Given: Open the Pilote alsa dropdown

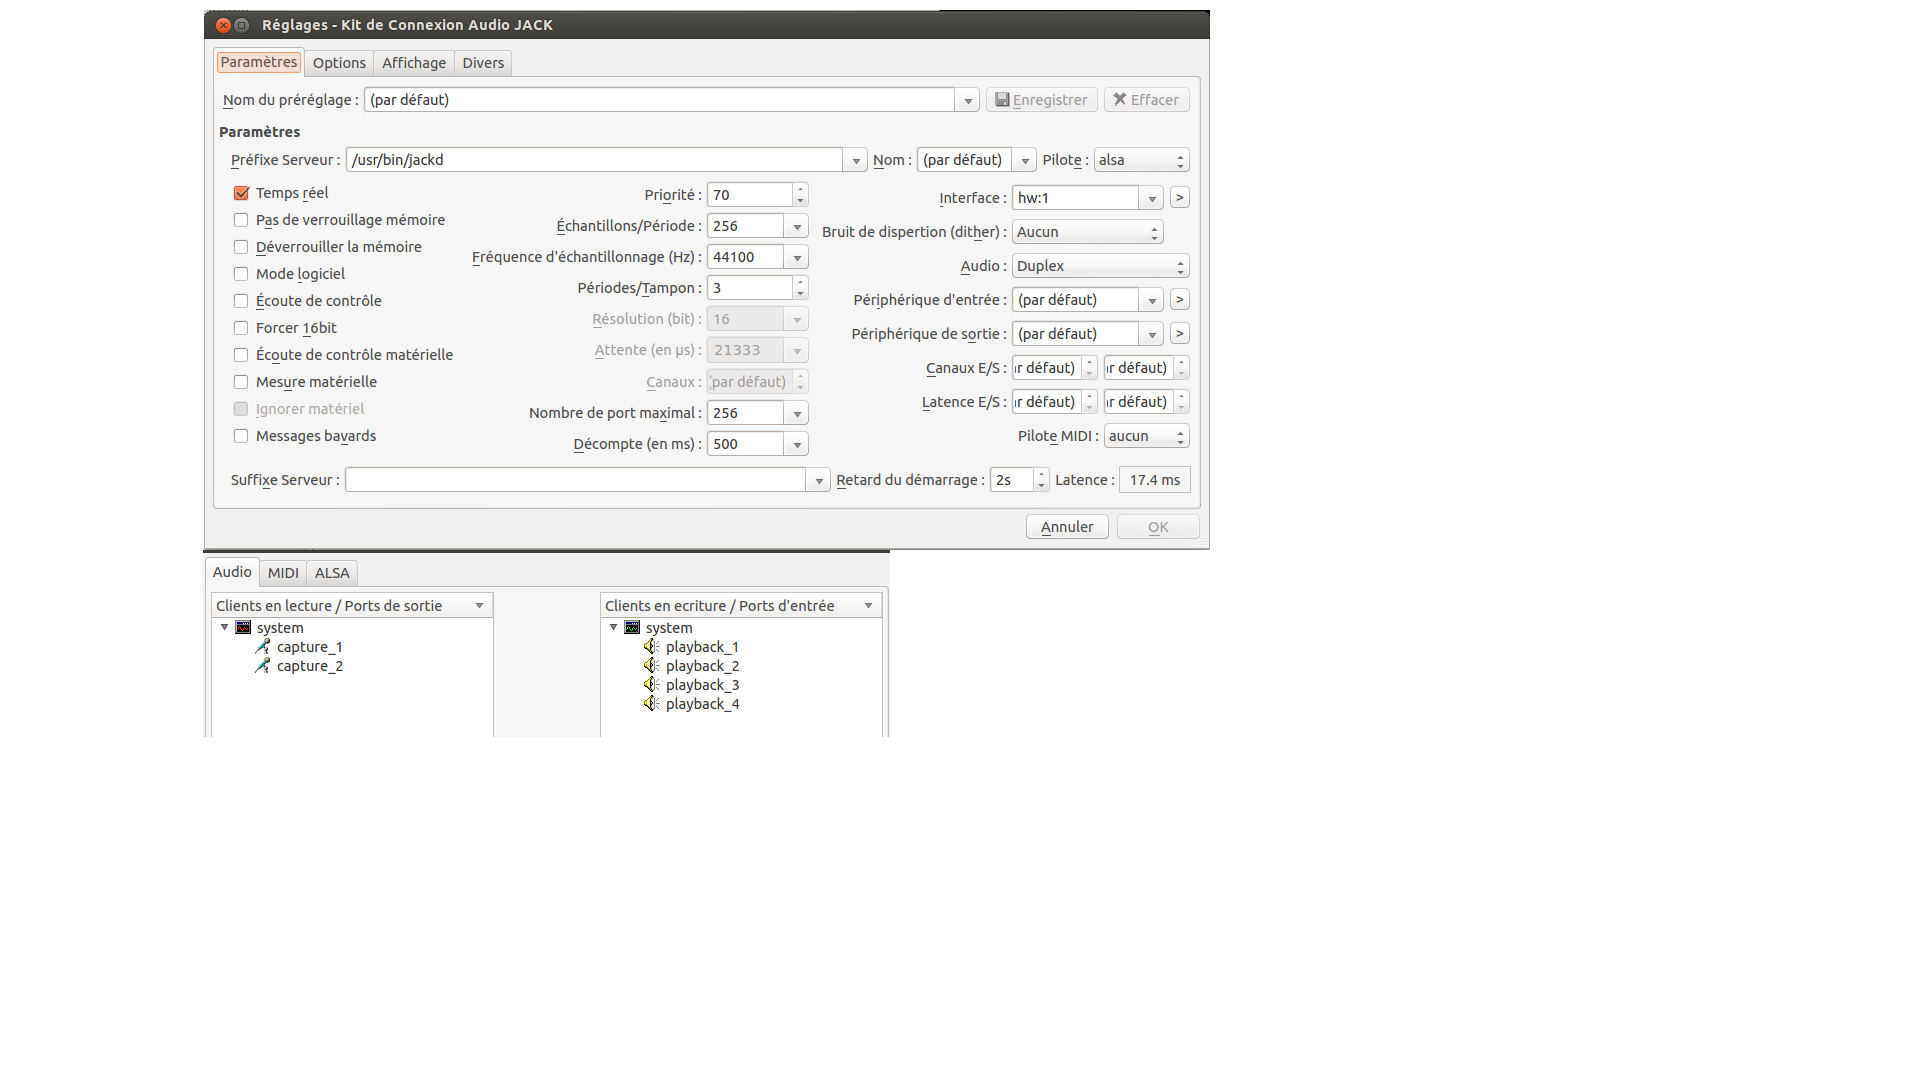Looking at the screenshot, I should tap(1141, 160).
